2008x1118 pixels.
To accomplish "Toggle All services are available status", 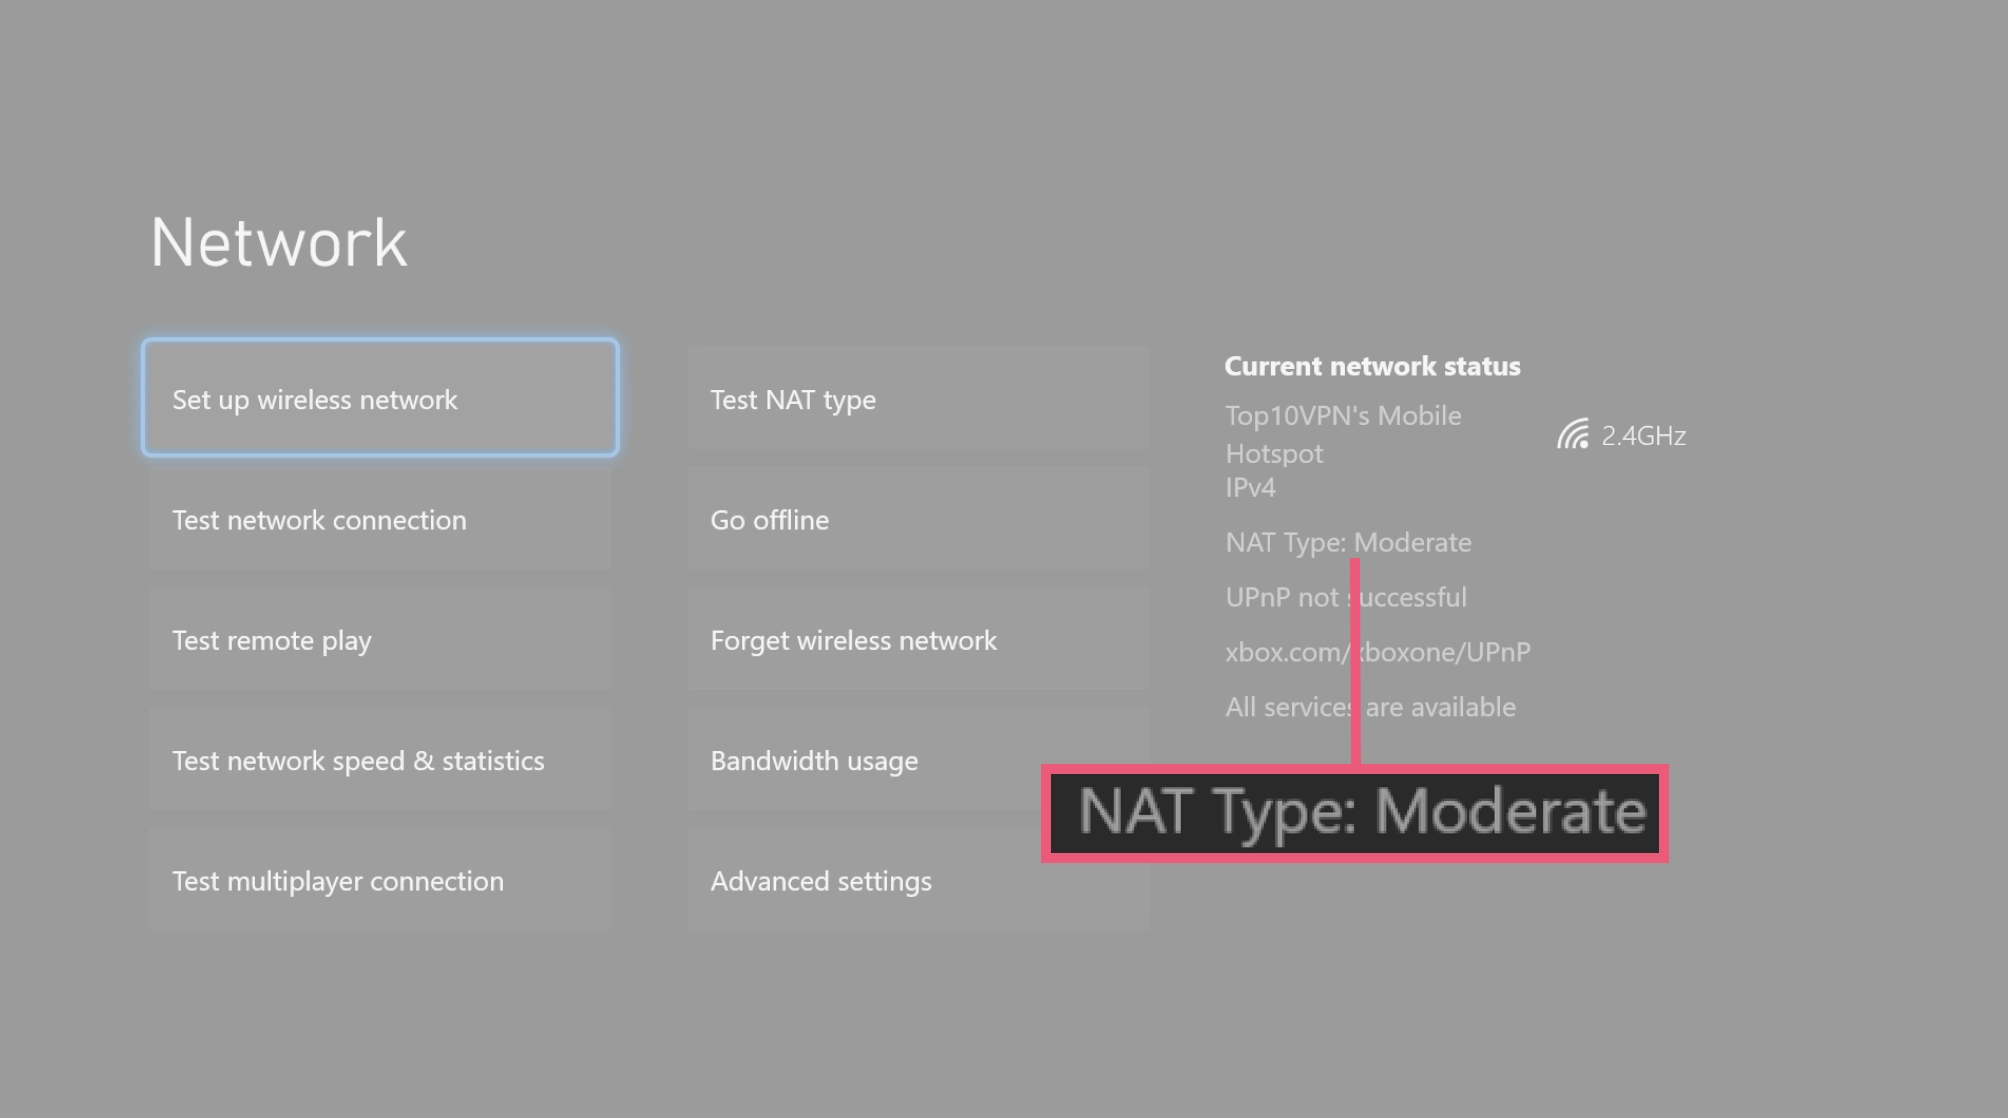I will 1369,706.
